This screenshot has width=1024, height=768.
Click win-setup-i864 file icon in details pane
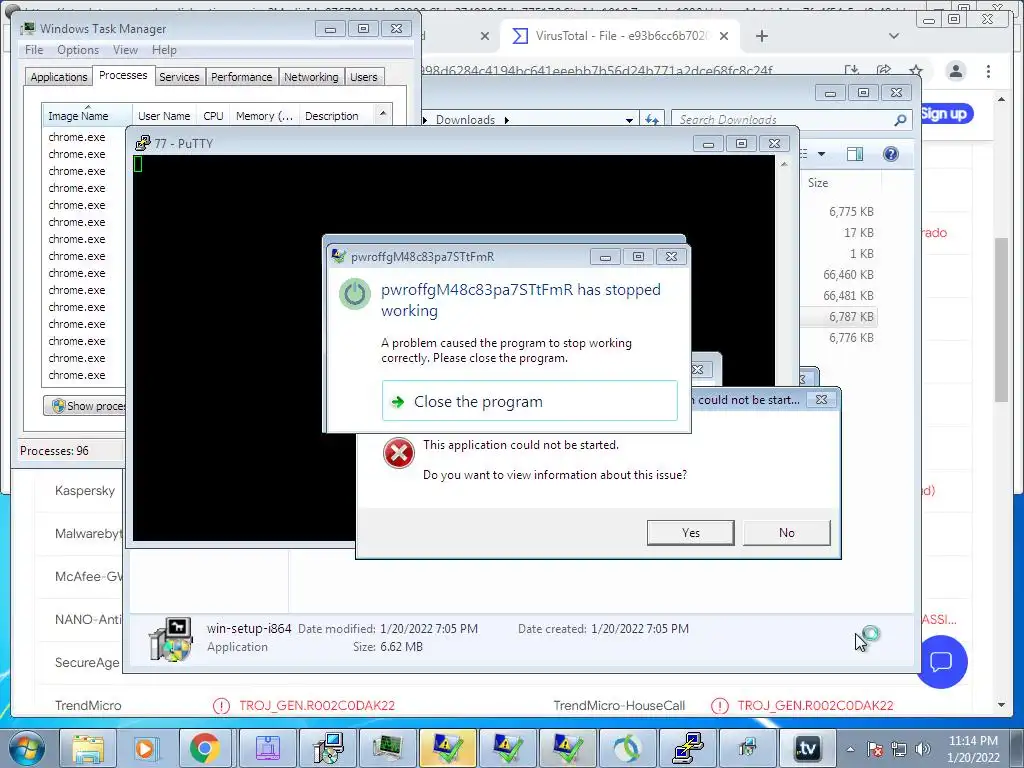tap(171, 639)
